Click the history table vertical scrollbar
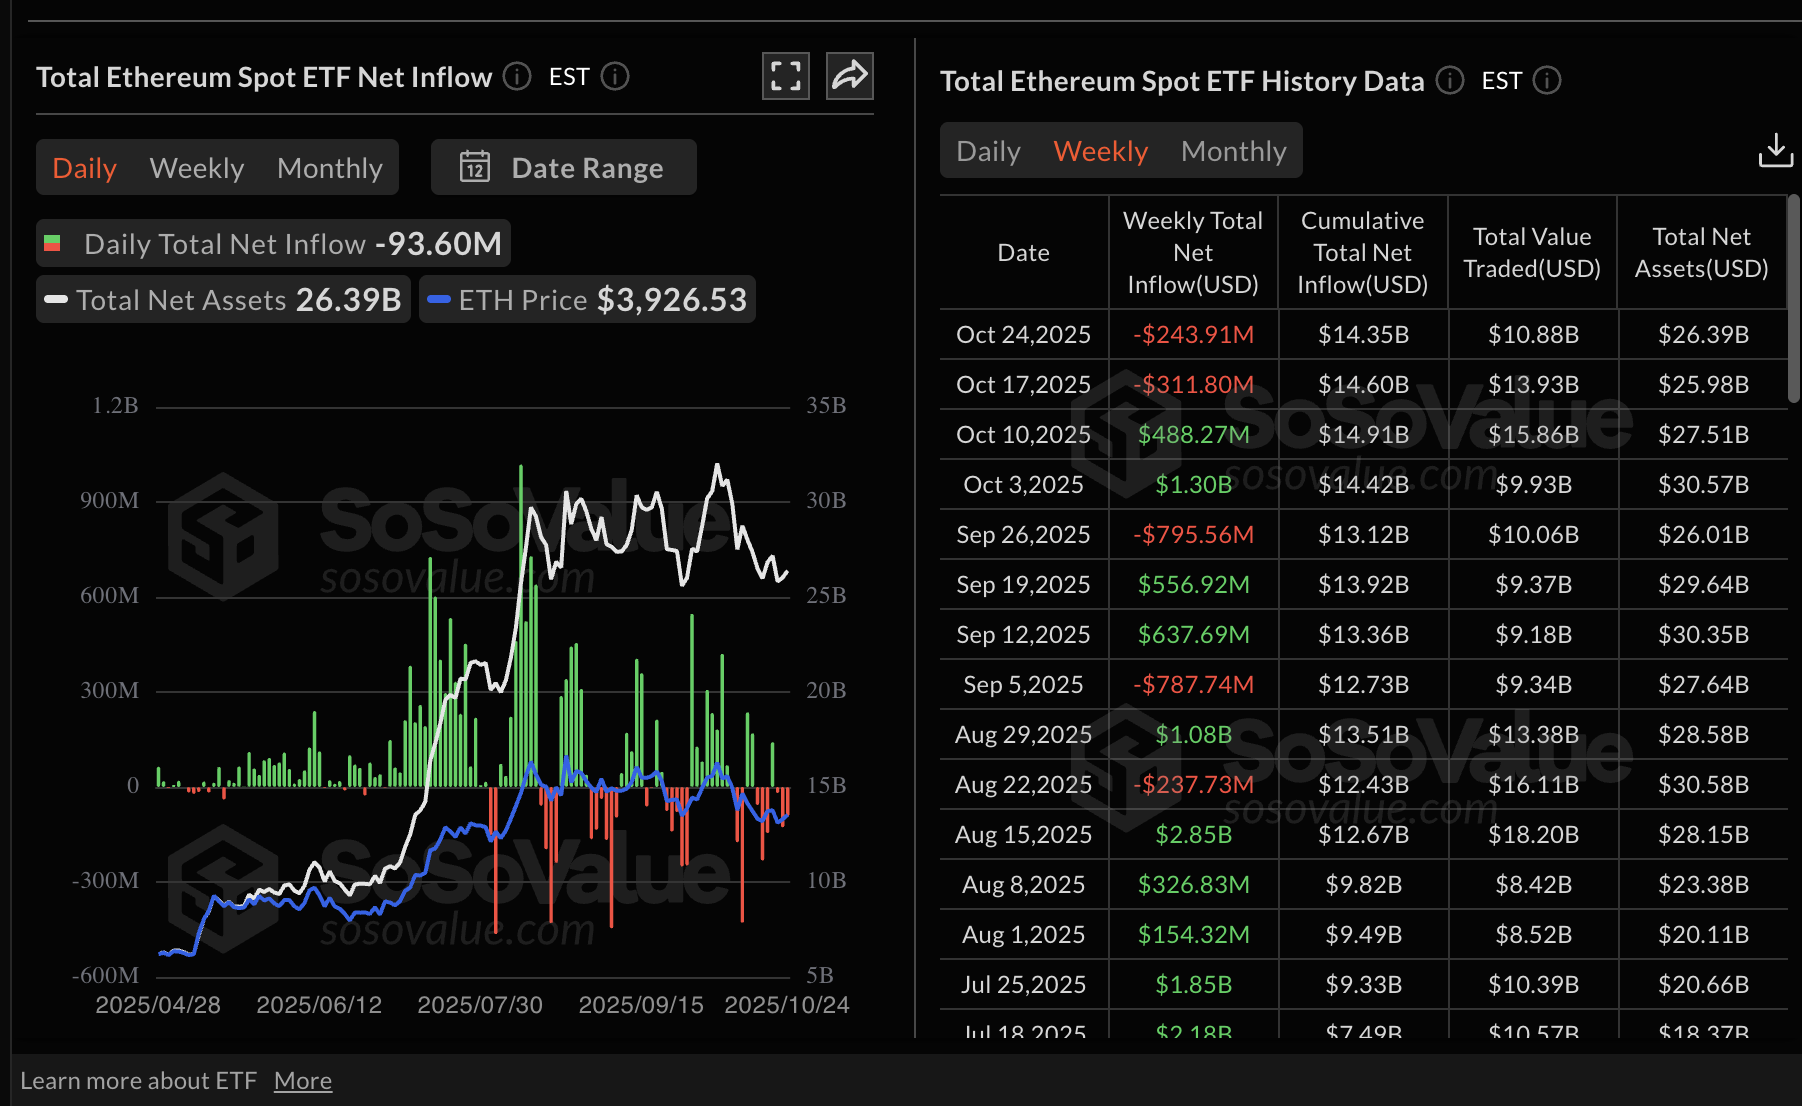1802x1106 pixels. tap(1793, 300)
